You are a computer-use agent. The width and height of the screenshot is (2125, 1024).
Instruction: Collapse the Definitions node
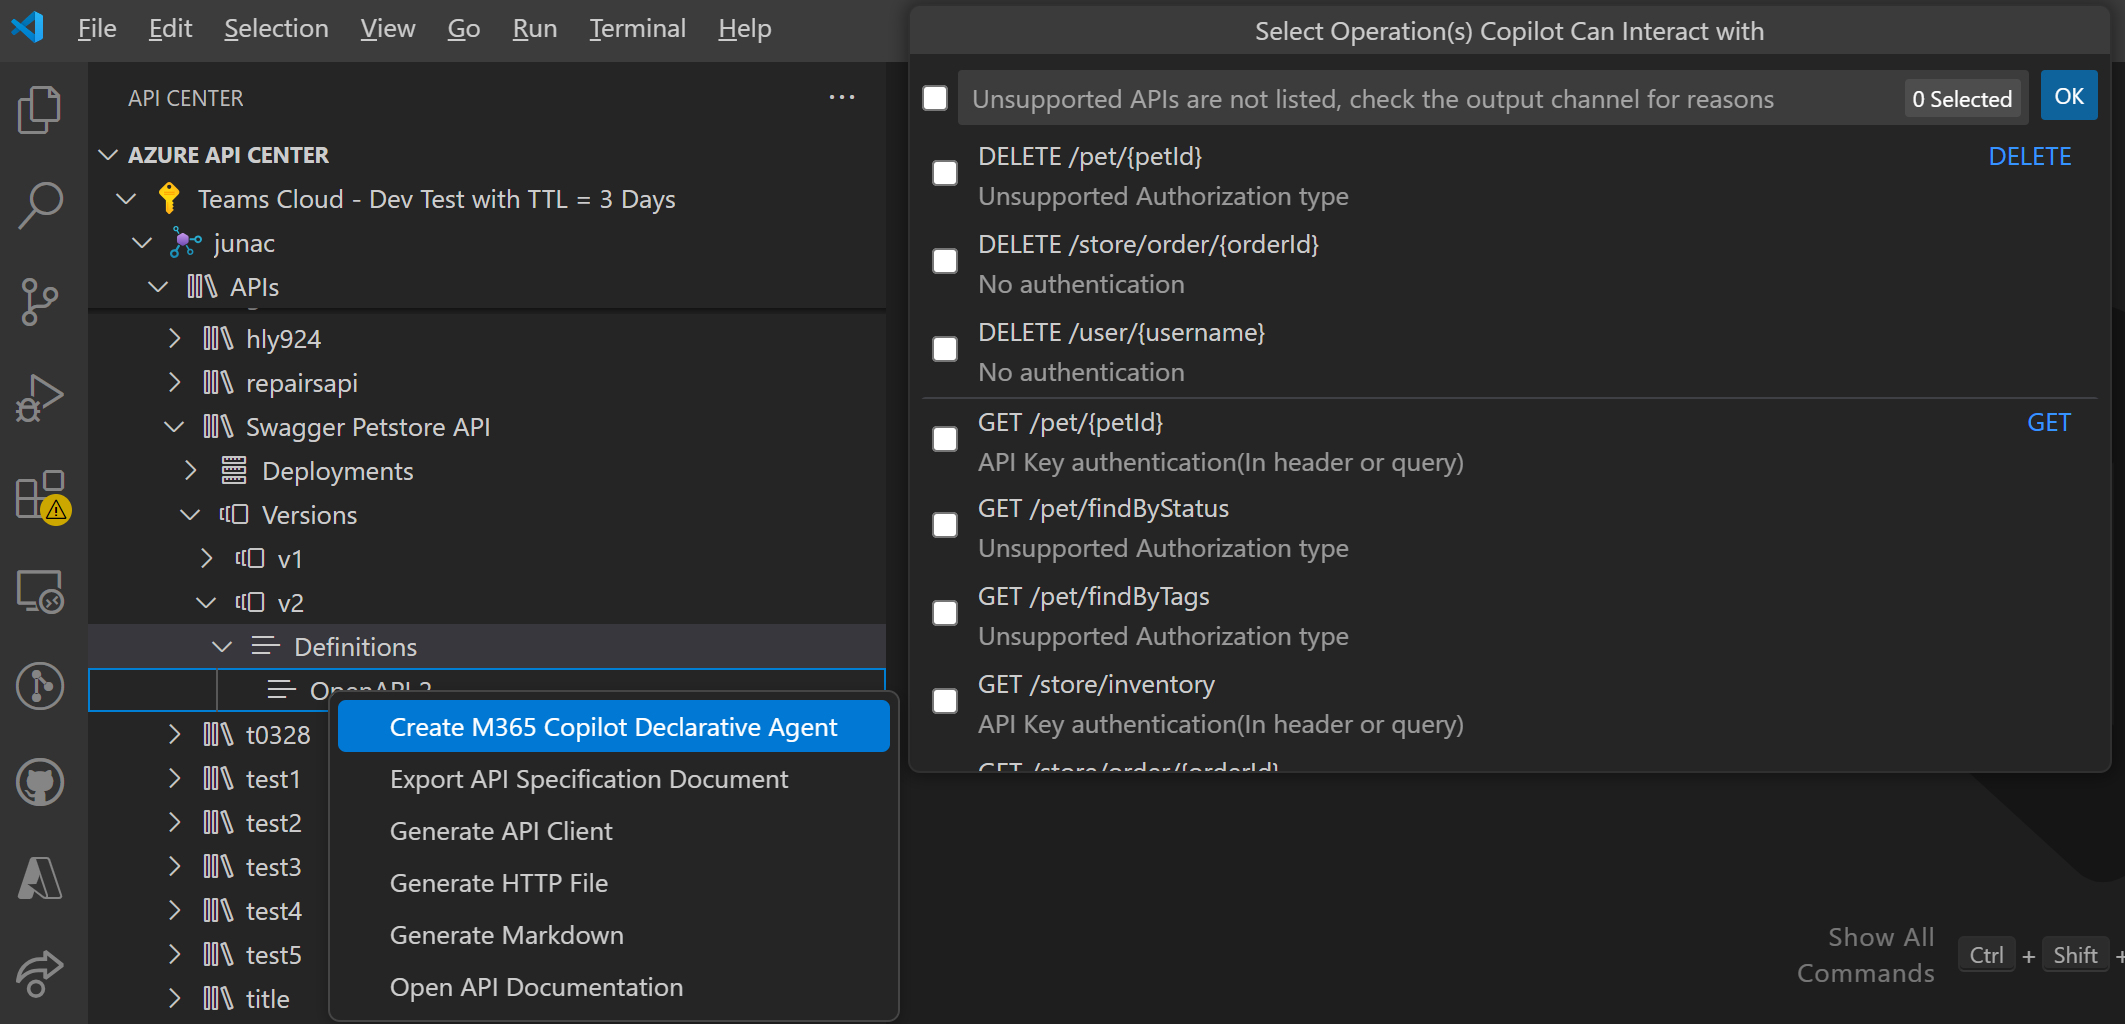pyautogui.click(x=222, y=647)
